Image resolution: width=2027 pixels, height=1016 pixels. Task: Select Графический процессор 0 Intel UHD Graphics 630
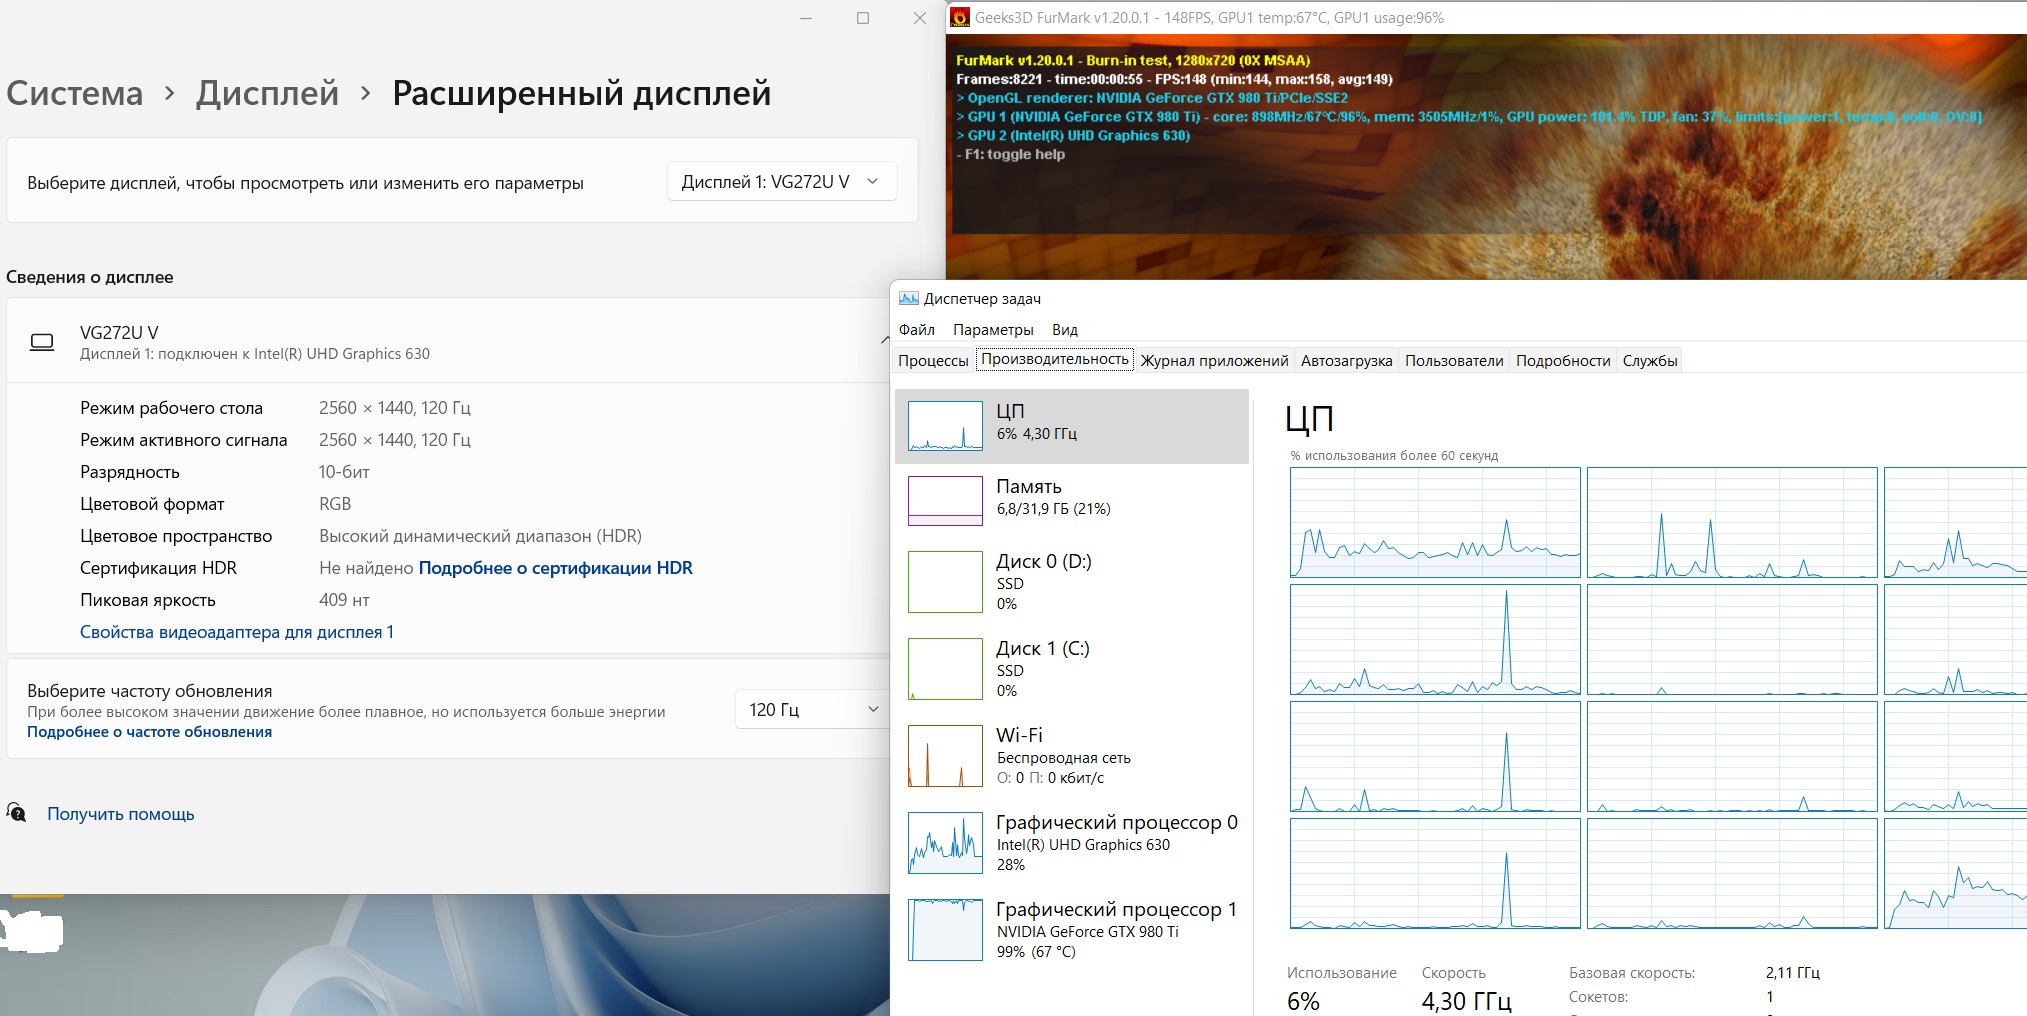coord(1072,843)
